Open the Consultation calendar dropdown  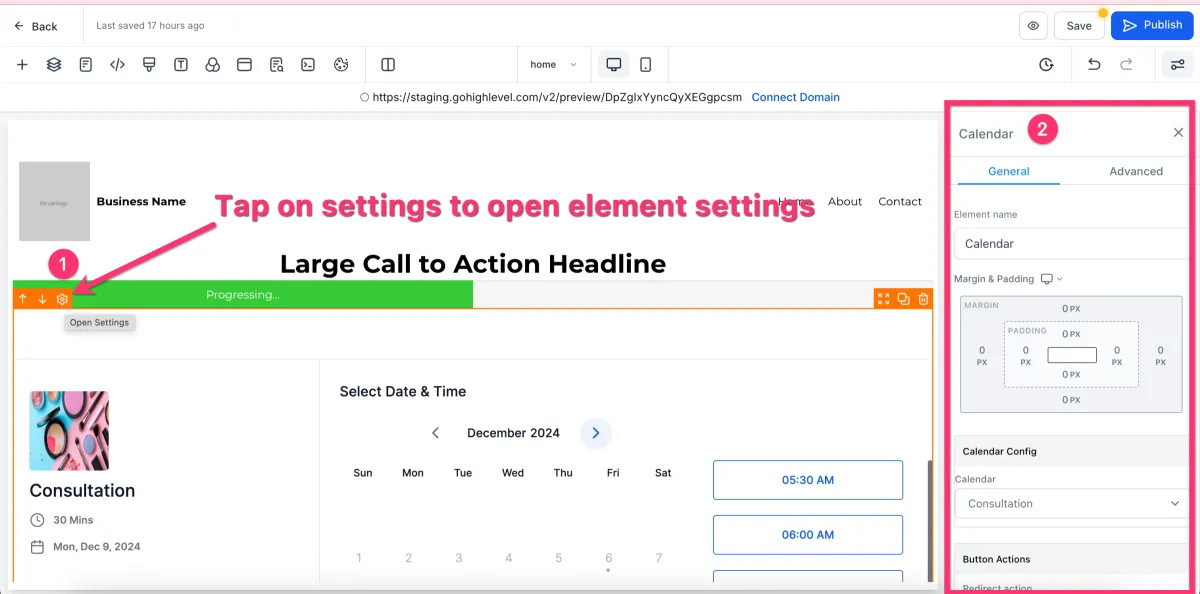(1071, 504)
